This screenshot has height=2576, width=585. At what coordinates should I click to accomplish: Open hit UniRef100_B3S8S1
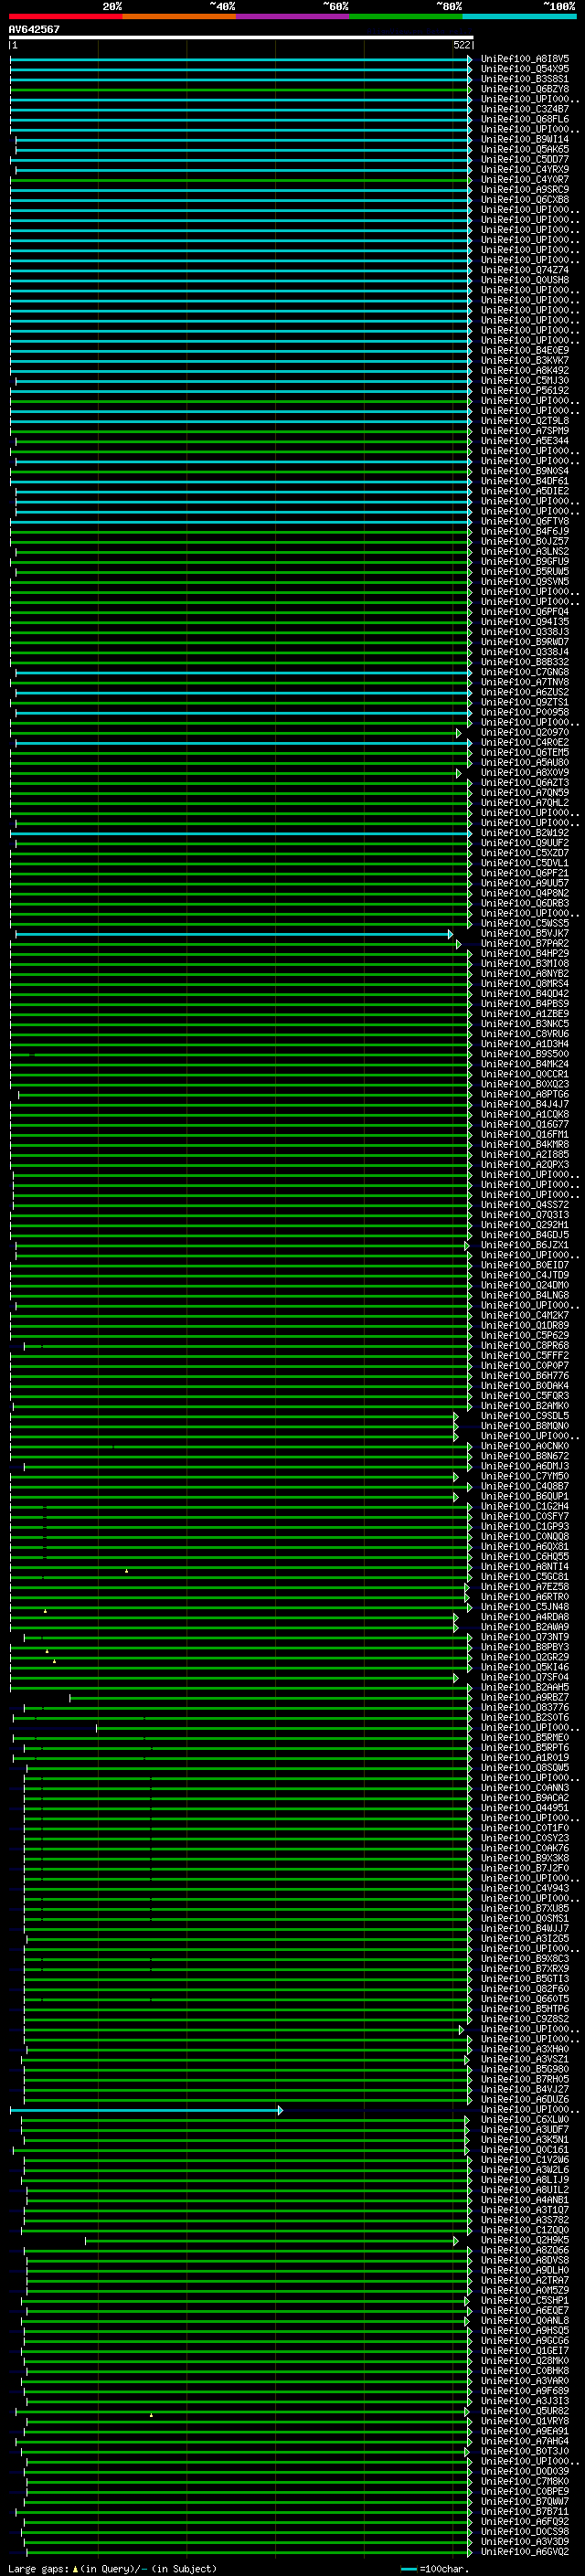[525, 79]
